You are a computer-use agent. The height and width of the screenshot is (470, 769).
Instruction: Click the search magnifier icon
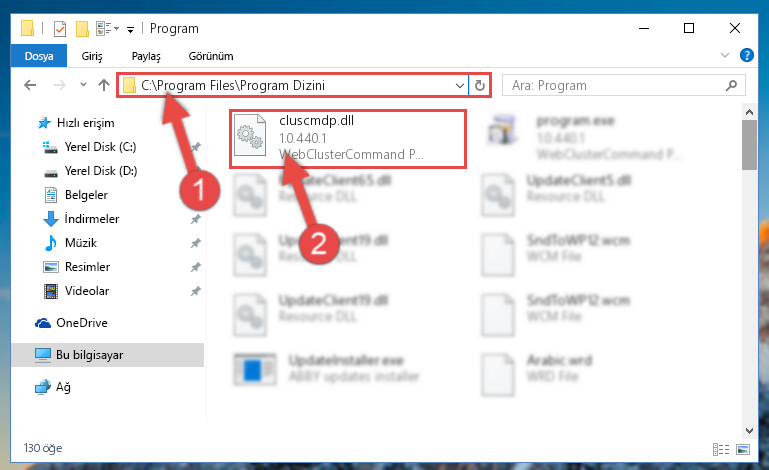[731, 85]
